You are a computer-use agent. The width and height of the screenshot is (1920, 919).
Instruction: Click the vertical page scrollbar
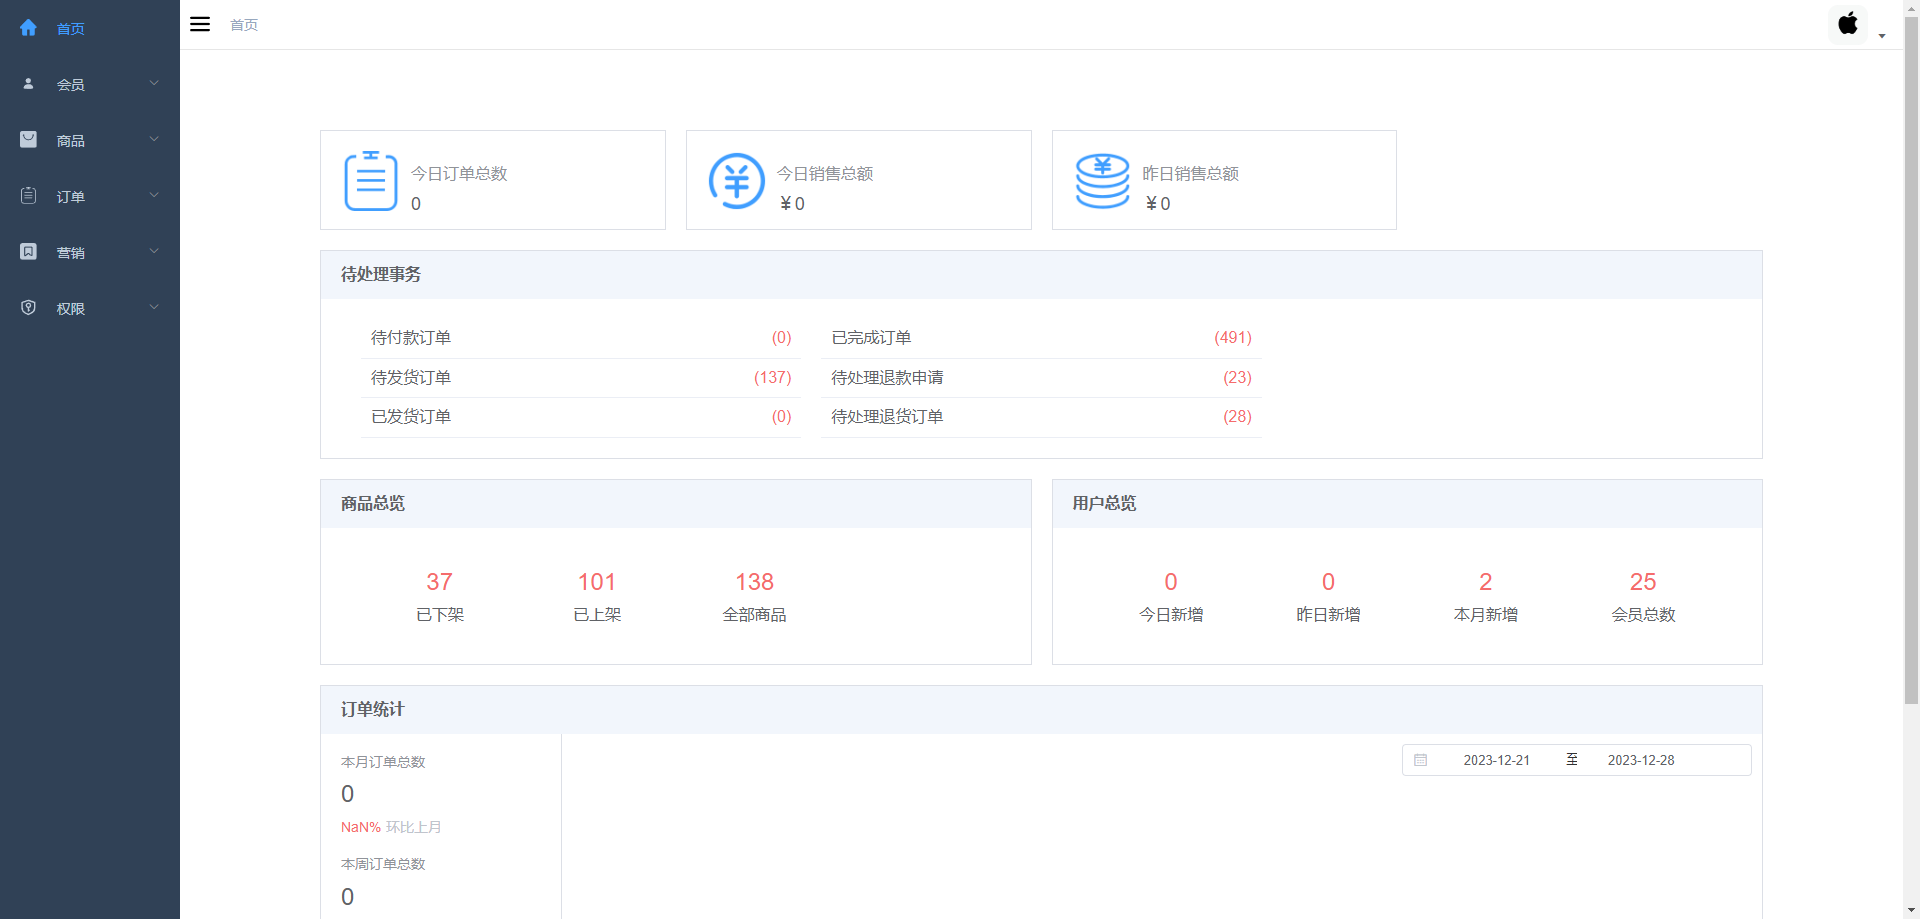coord(1911,360)
